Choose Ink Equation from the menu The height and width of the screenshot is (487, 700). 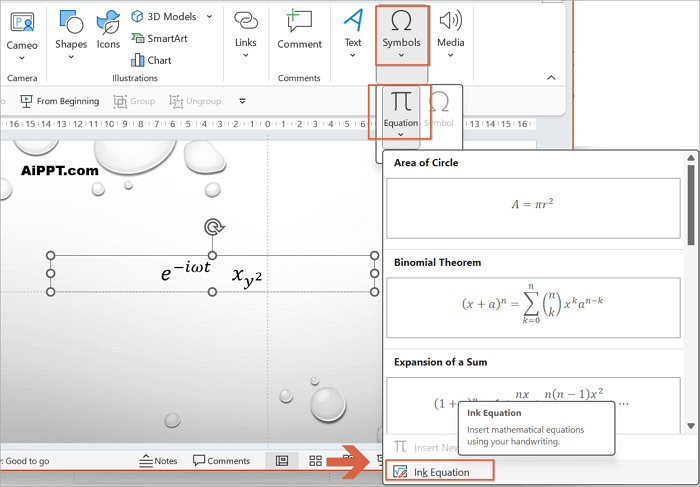click(x=440, y=472)
